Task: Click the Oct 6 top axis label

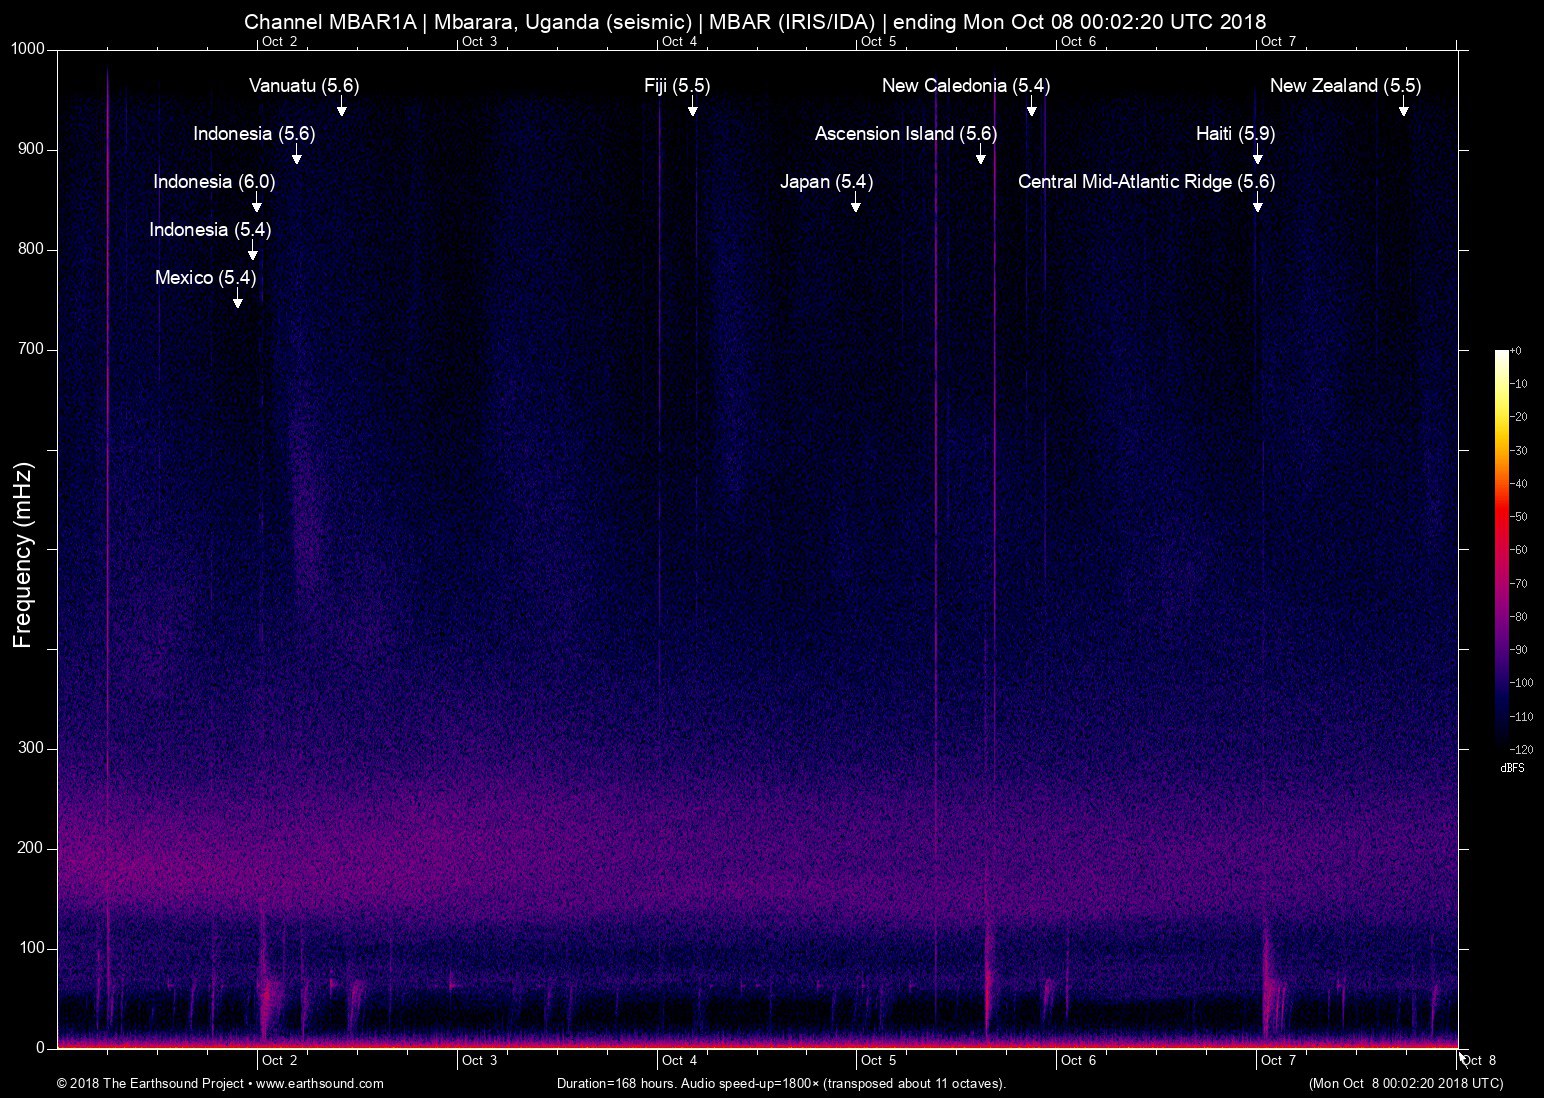Action: [x=1079, y=41]
